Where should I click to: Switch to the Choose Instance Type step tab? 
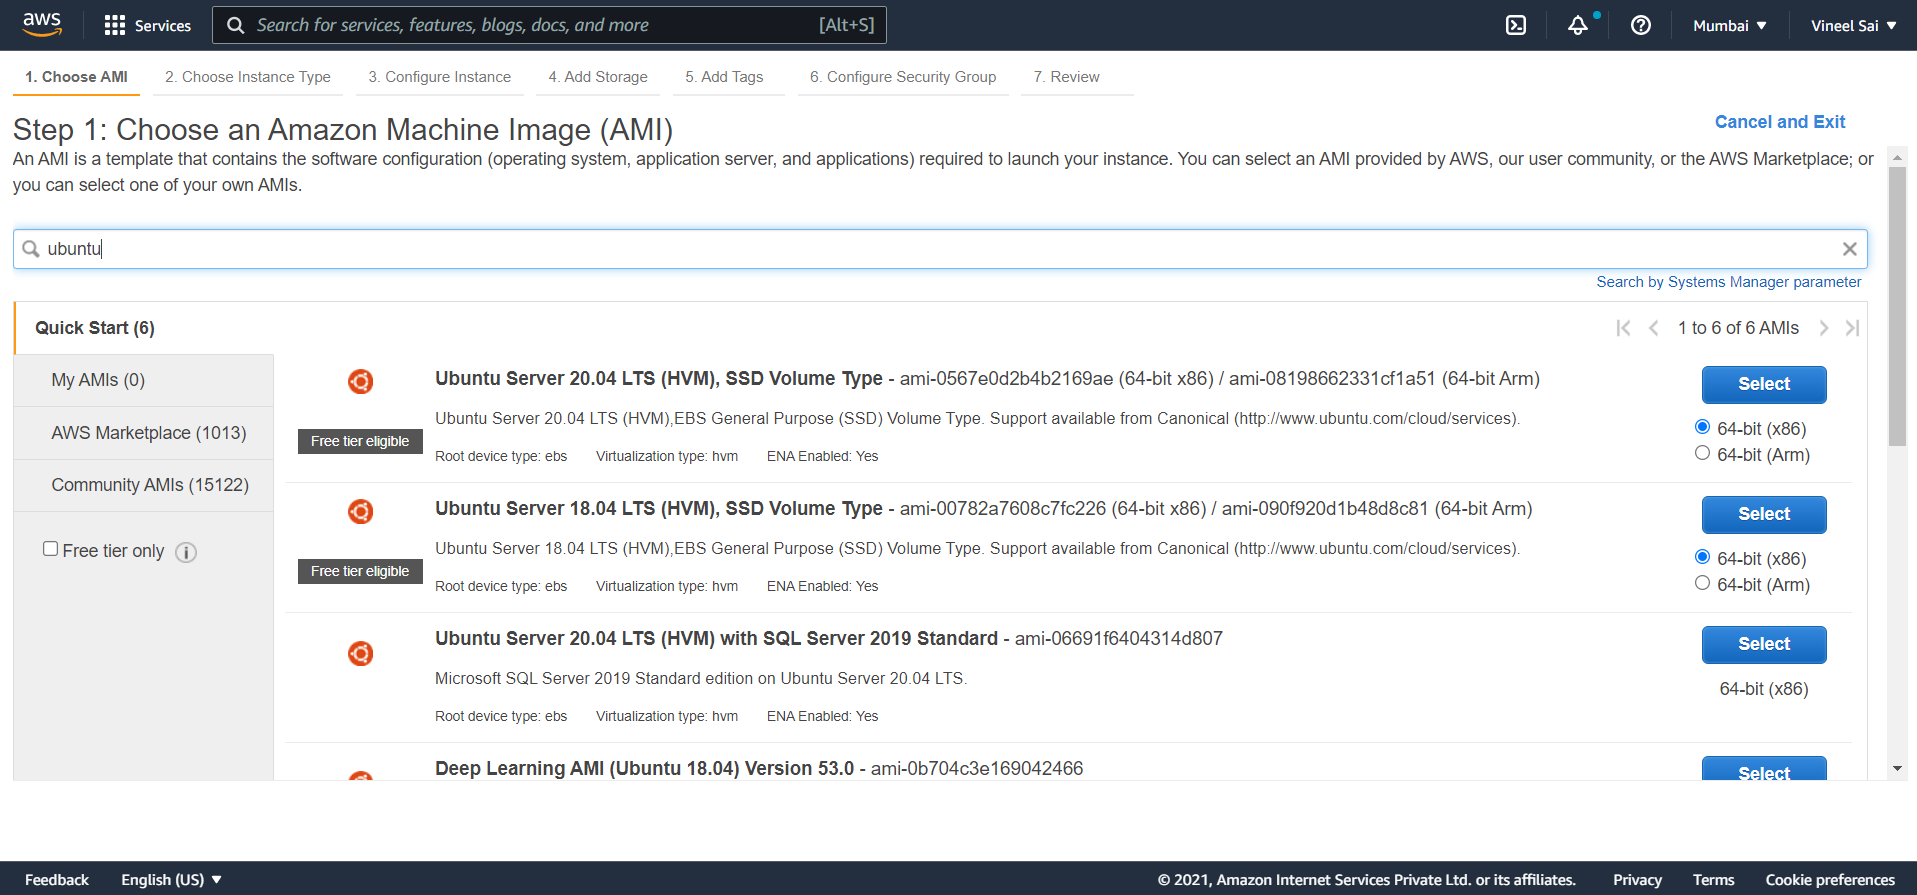click(x=247, y=77)
